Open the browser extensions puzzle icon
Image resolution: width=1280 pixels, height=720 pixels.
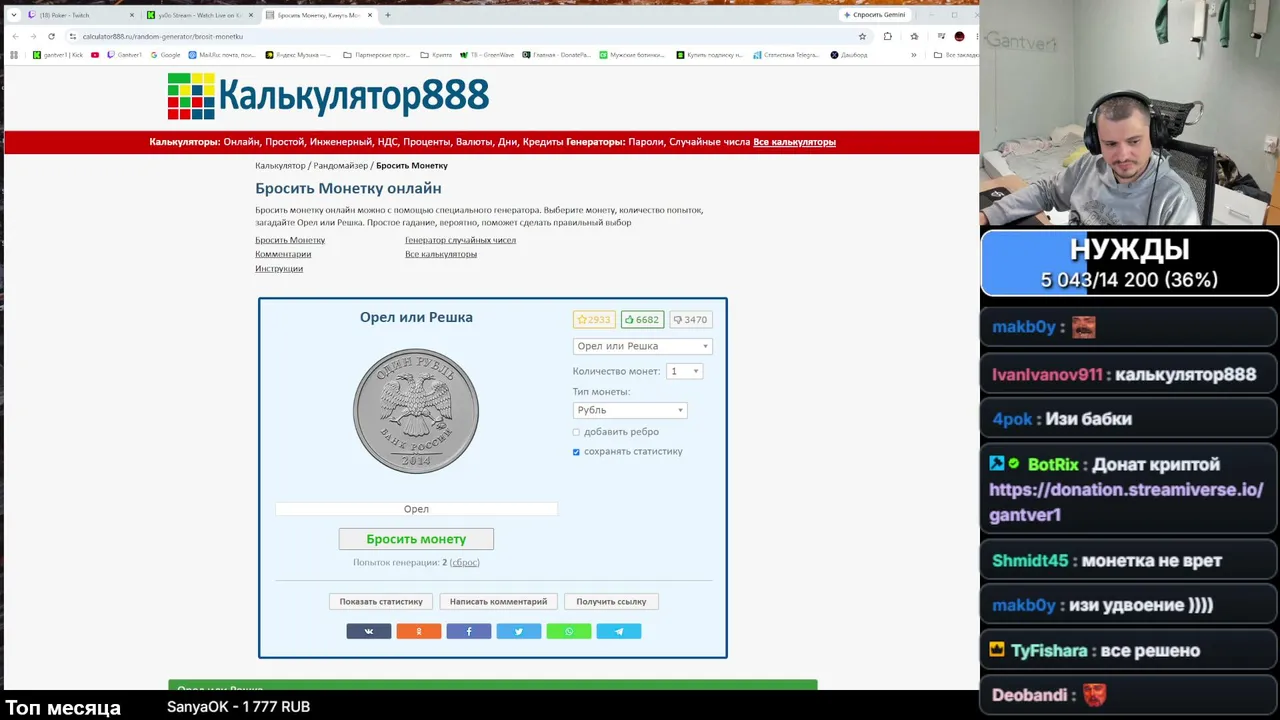pyautogui.click(x=887, y=36)
